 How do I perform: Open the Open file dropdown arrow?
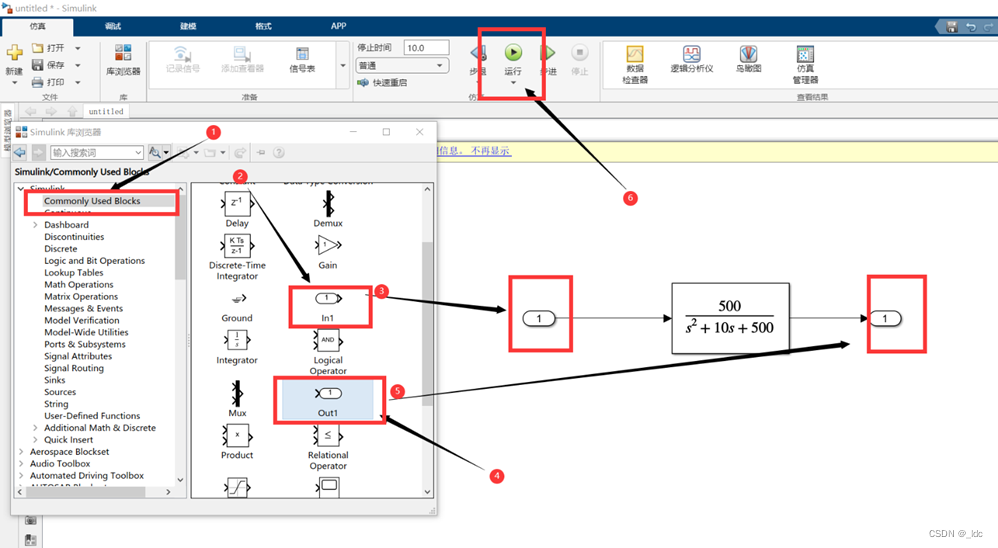[78, 48]
